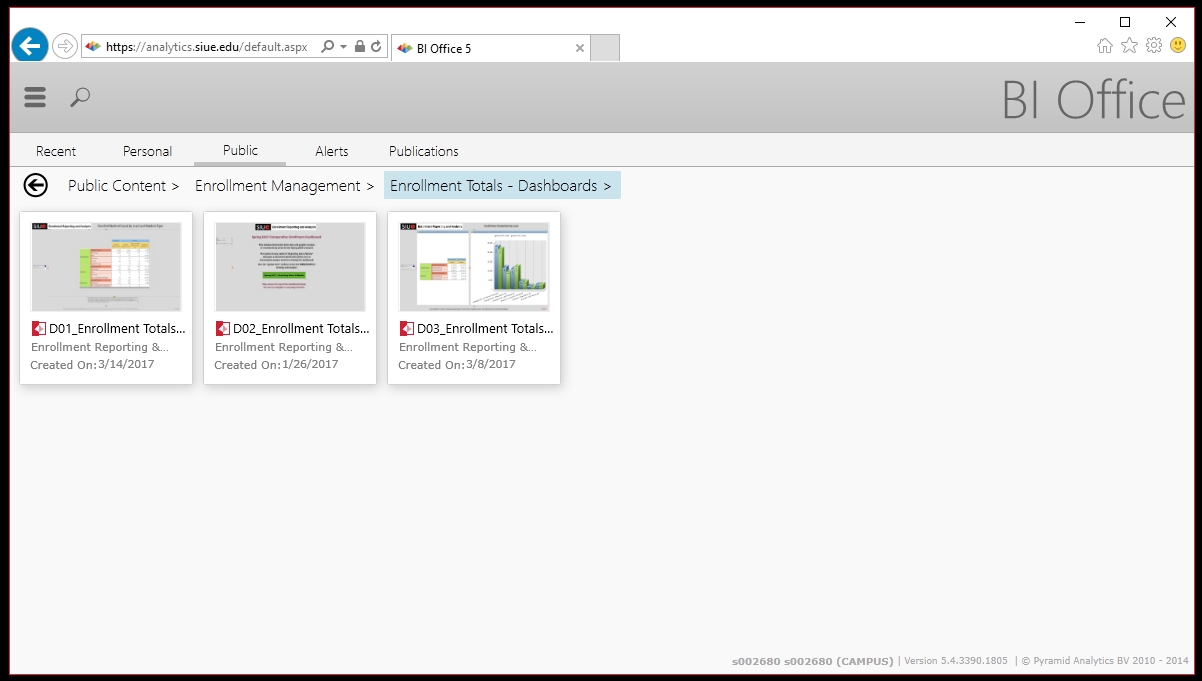This screenshot has height=681, width=1202.
Task: Open the hamburger main menu
Action: [x=35, y=97]
